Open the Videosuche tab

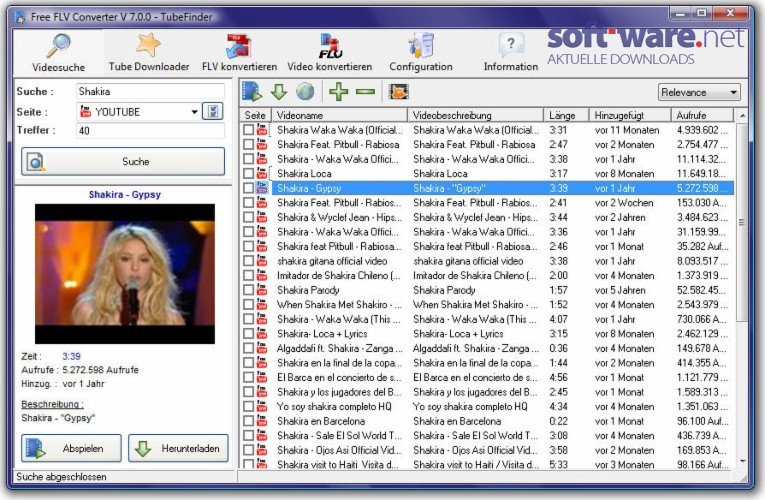point(59,53)
